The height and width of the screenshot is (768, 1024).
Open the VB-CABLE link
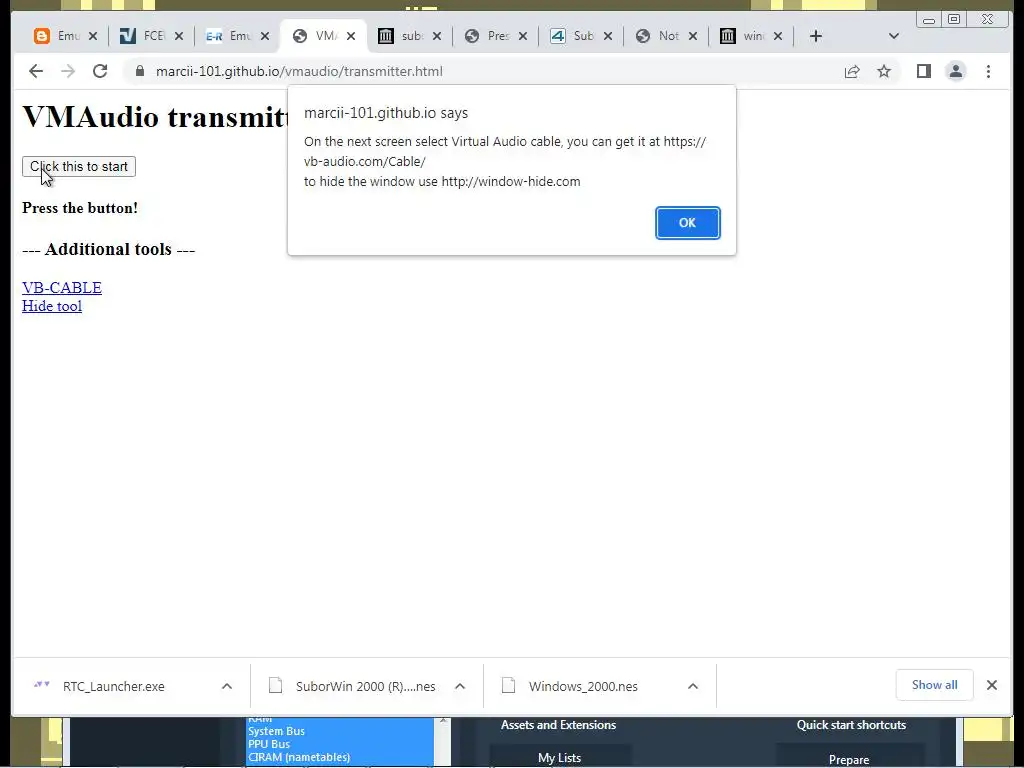[62, 287]
